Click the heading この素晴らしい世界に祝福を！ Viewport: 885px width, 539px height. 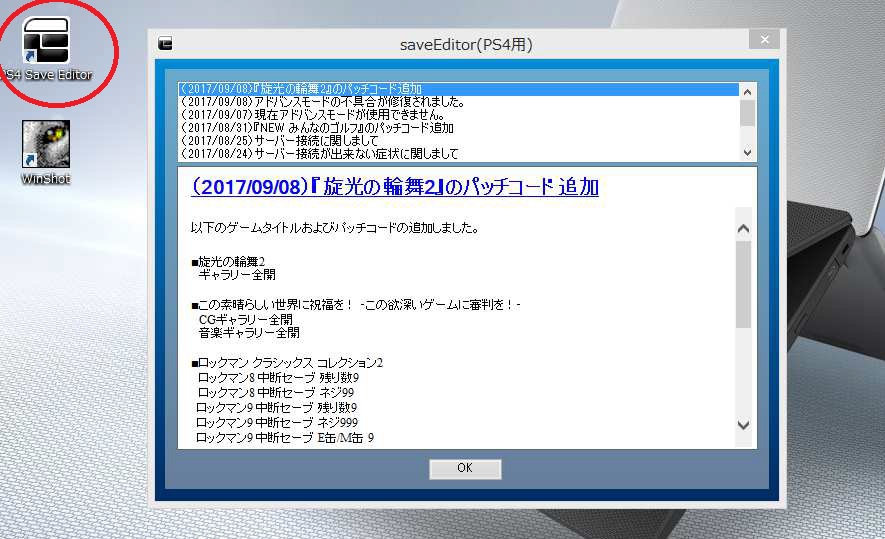(x=356, y=305)
